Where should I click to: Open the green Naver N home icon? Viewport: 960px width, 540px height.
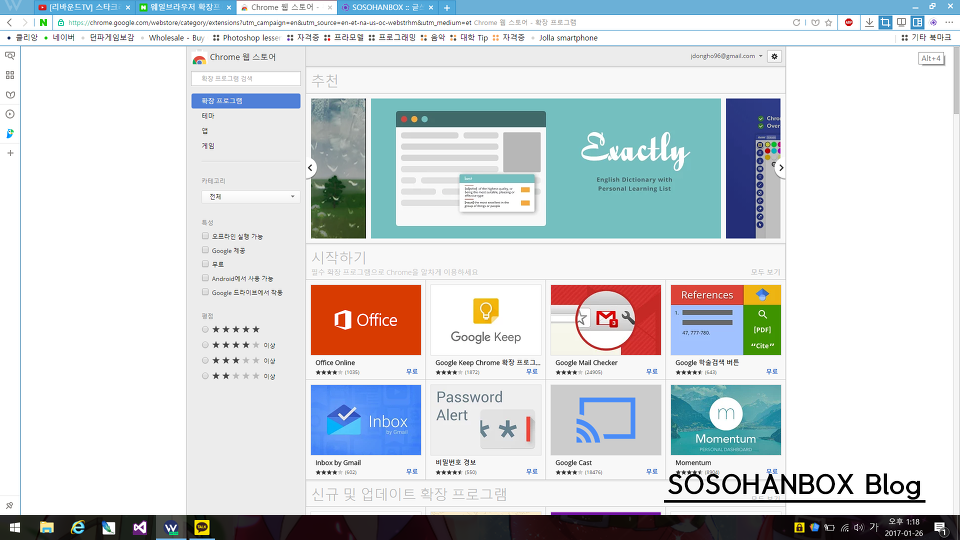(43, 23)
